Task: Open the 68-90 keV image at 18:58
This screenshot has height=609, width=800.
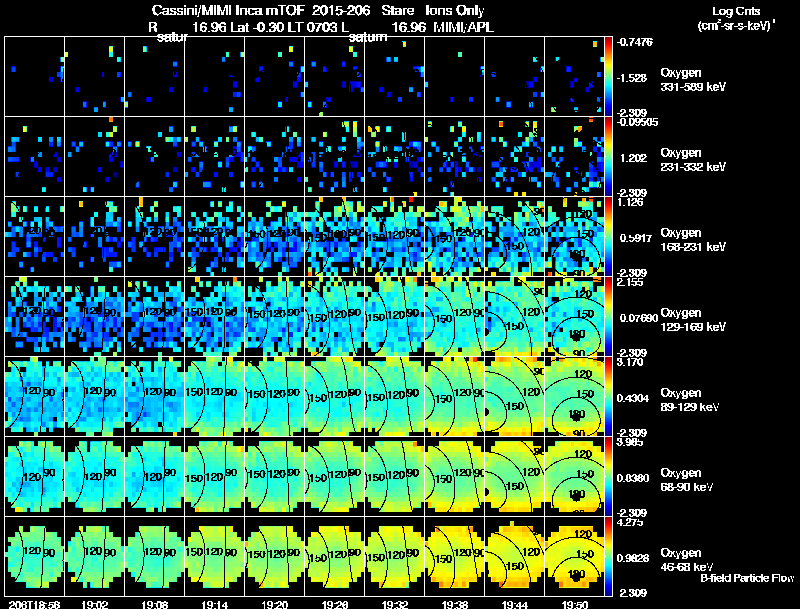Action: (34, 476)
